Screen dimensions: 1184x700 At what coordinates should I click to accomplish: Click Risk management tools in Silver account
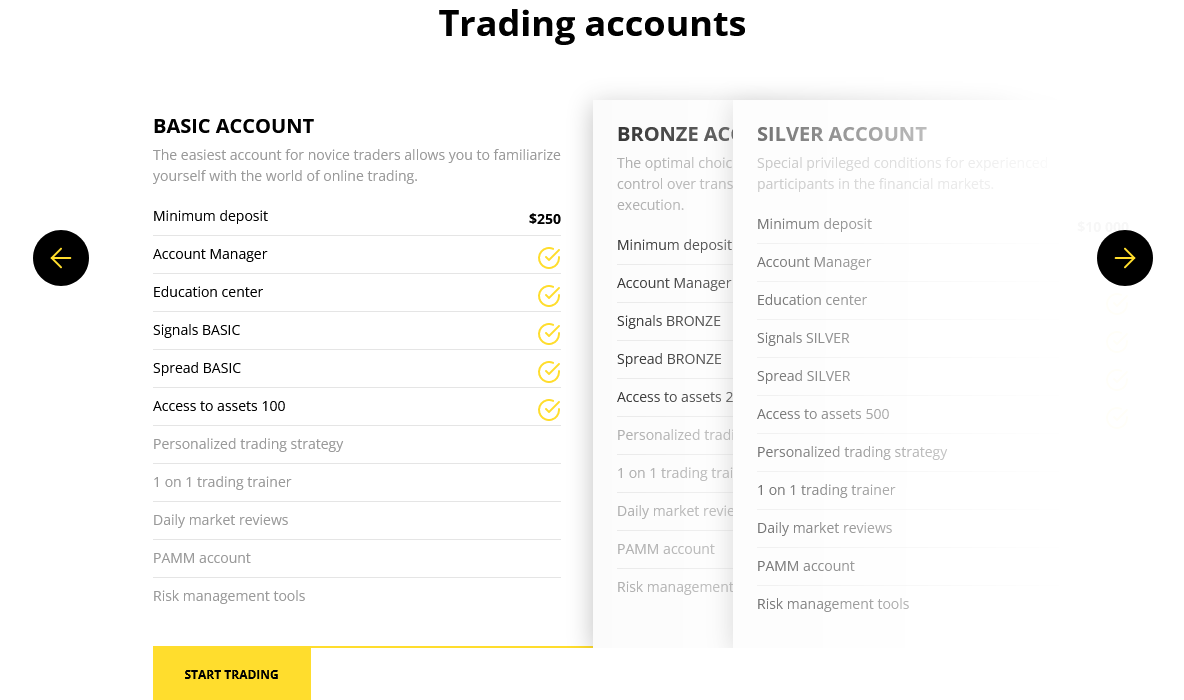[x=833, y=604]
